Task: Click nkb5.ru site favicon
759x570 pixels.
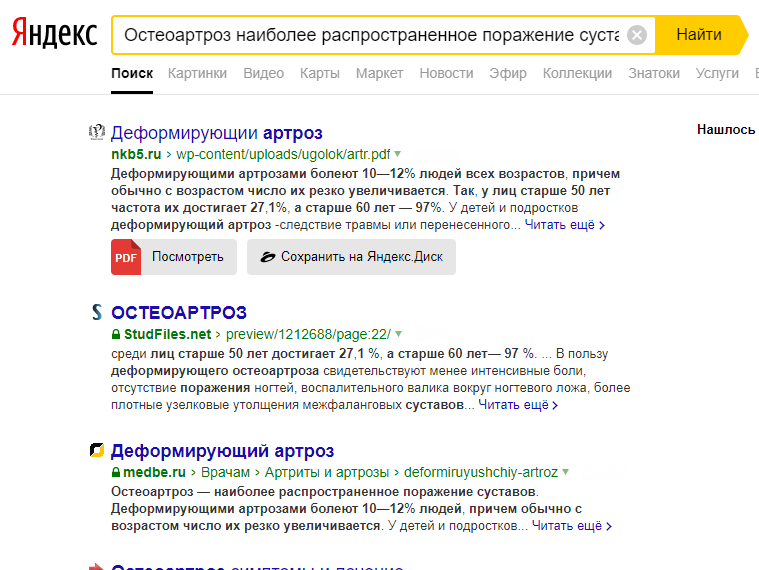Action: coord(97,132)
